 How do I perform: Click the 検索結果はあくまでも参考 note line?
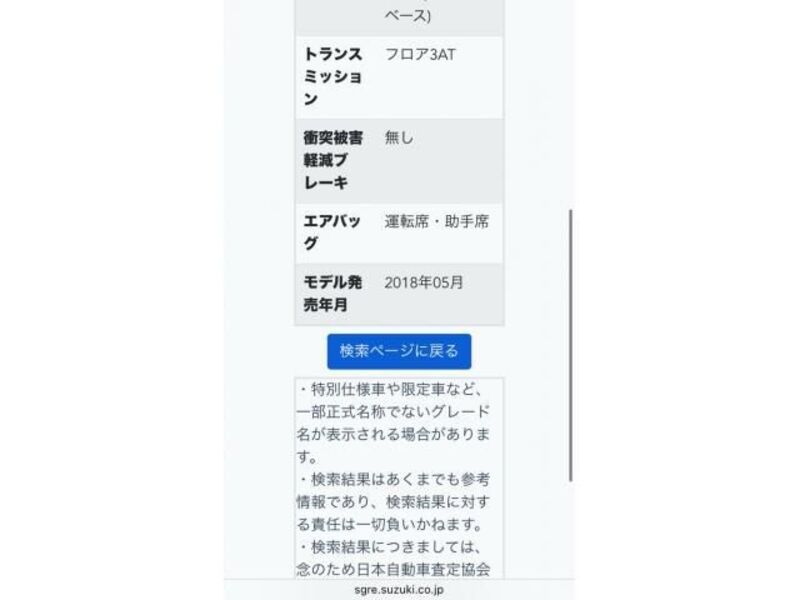click(393, 480)
